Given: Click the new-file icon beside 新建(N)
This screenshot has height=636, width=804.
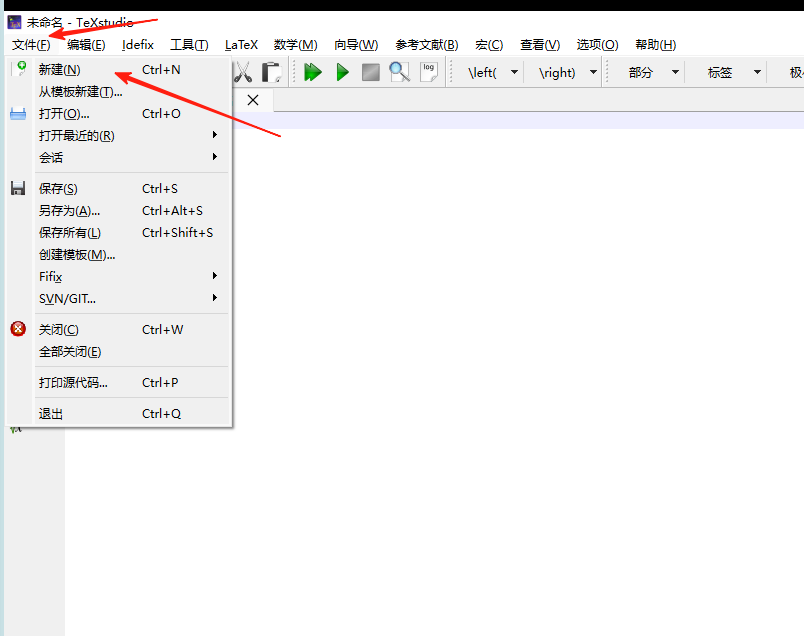Looking at the screenshot, I should click(21, 69).
